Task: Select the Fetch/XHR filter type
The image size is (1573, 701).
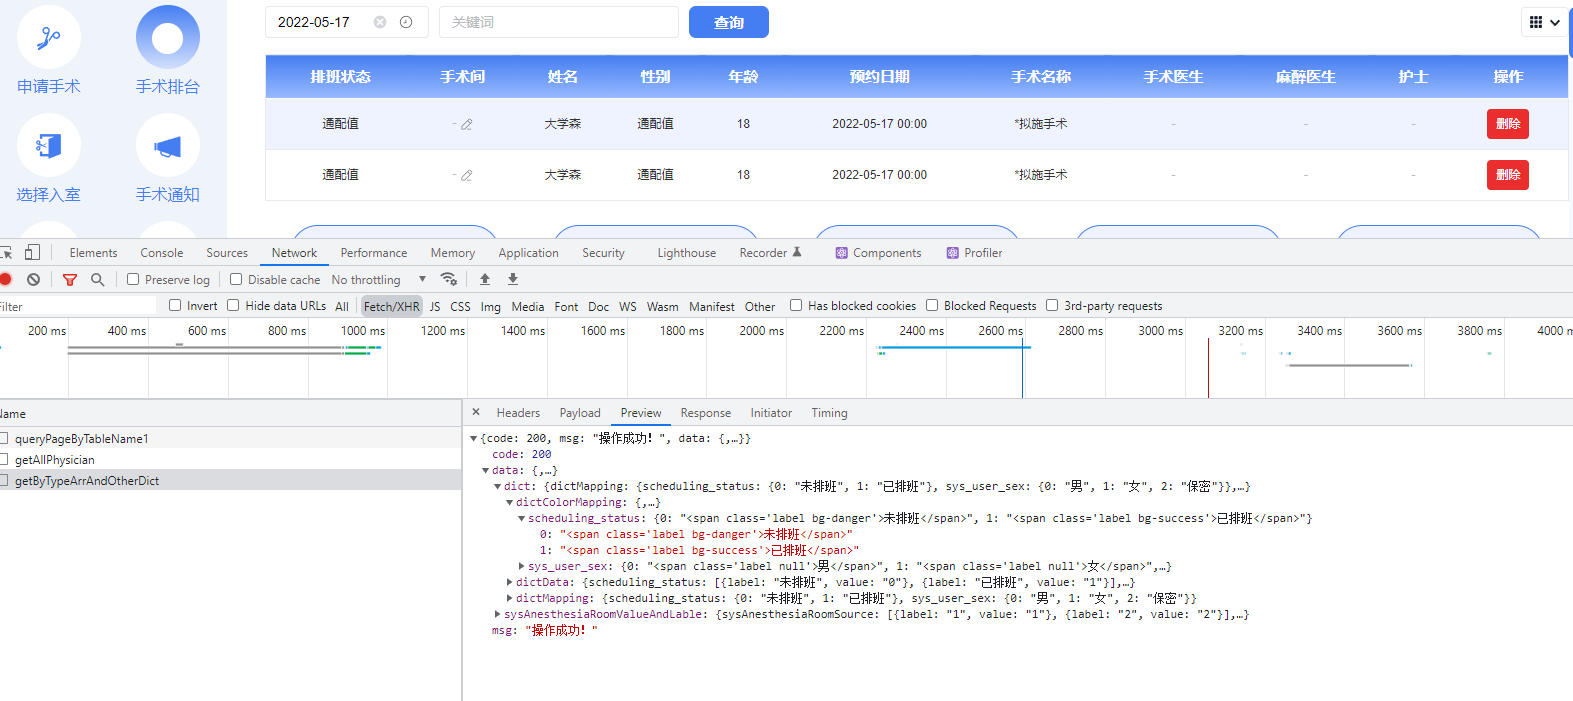Action: tap(392, 306)
